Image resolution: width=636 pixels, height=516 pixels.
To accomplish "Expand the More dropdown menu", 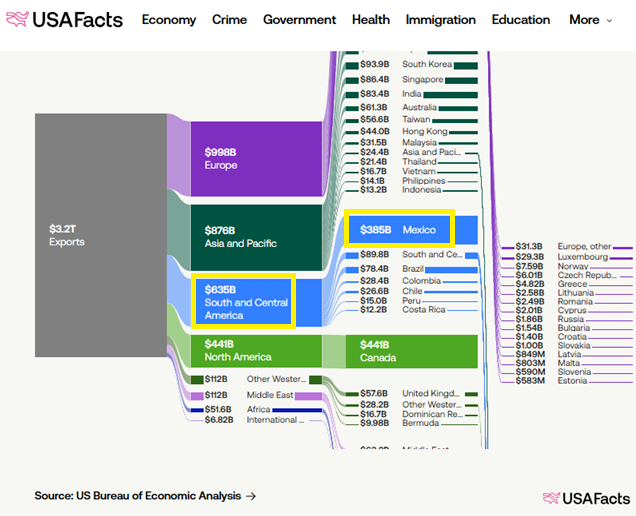I will coord(591,19).
